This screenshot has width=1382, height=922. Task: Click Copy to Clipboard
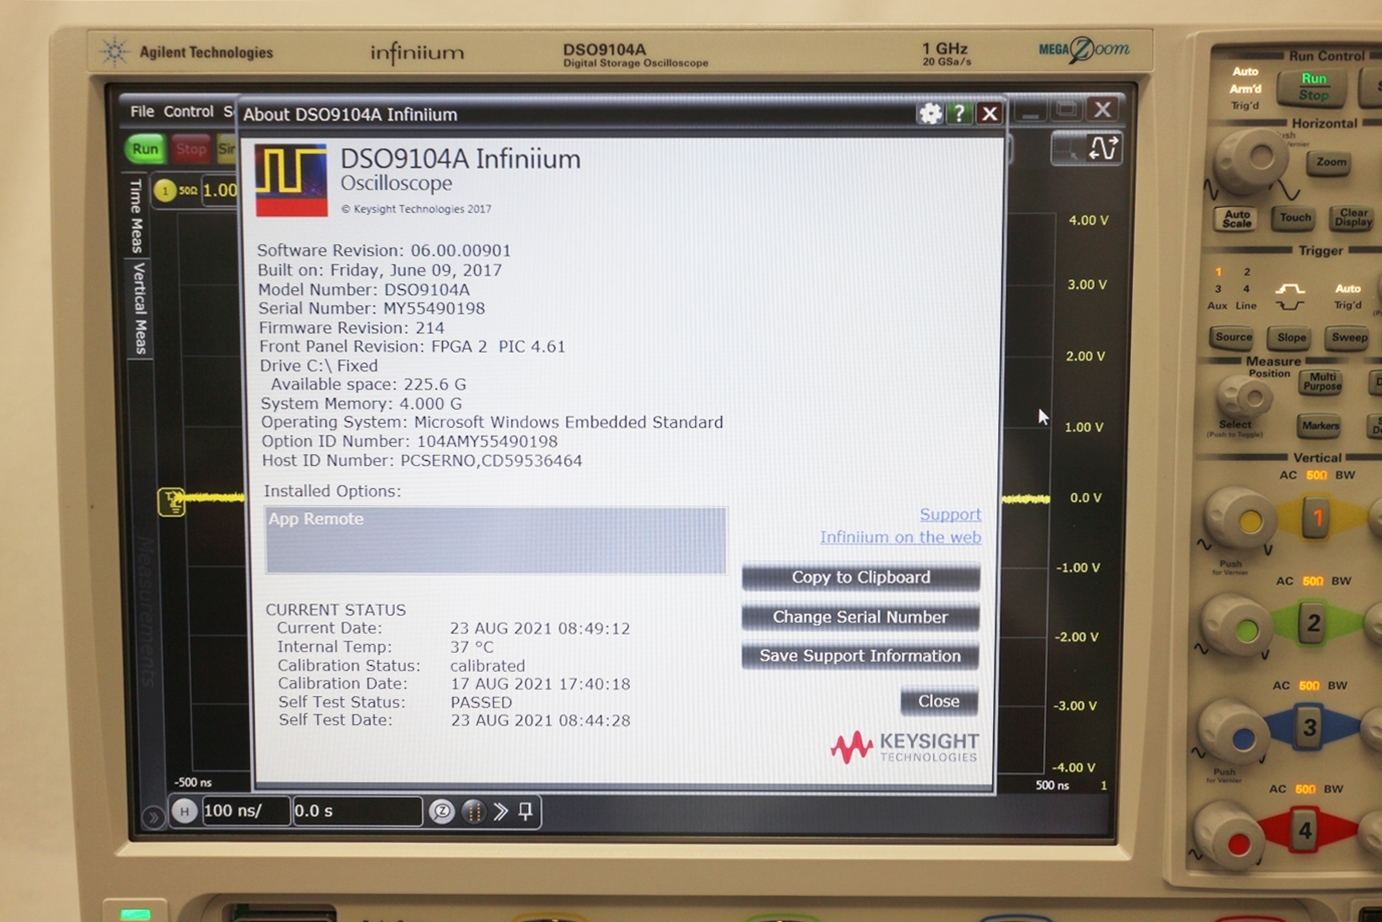pos(861,577)
